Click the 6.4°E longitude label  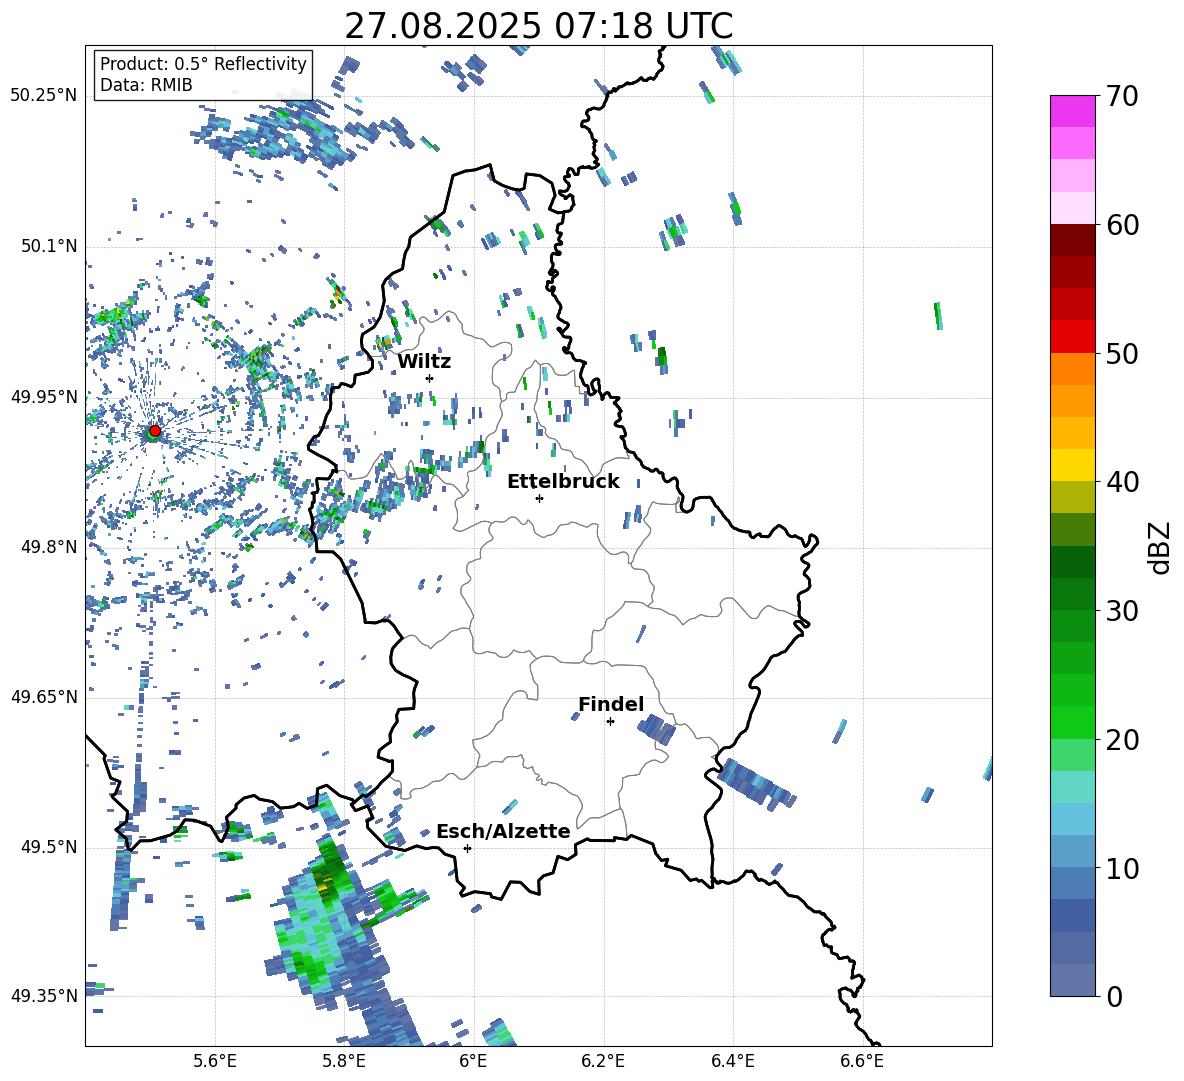click(x=732, y=1061)
